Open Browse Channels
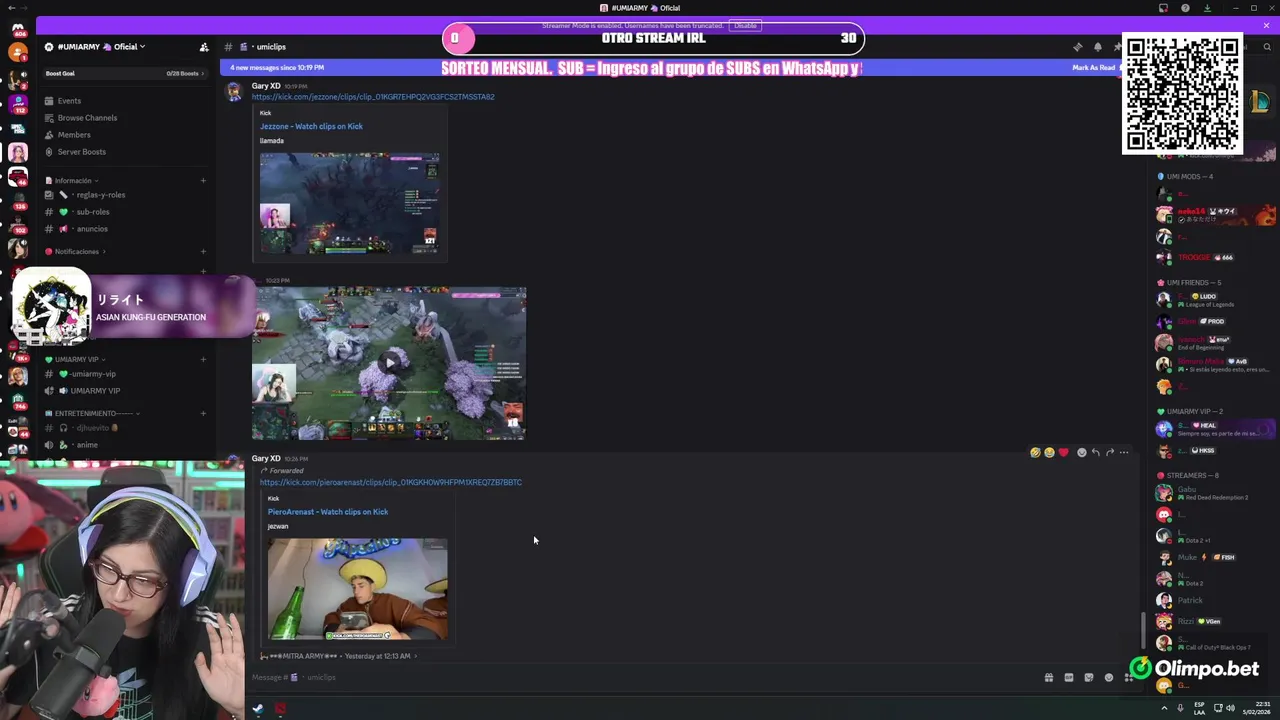Screen dimensions: 1280x720 tap(87, 118)
